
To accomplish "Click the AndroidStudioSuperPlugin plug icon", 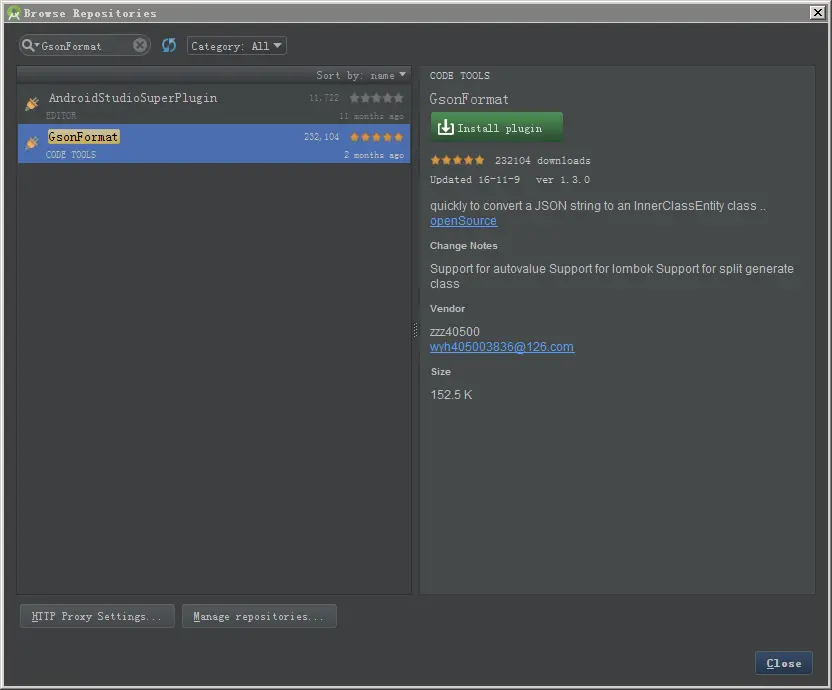I will [x=32, y=104].
